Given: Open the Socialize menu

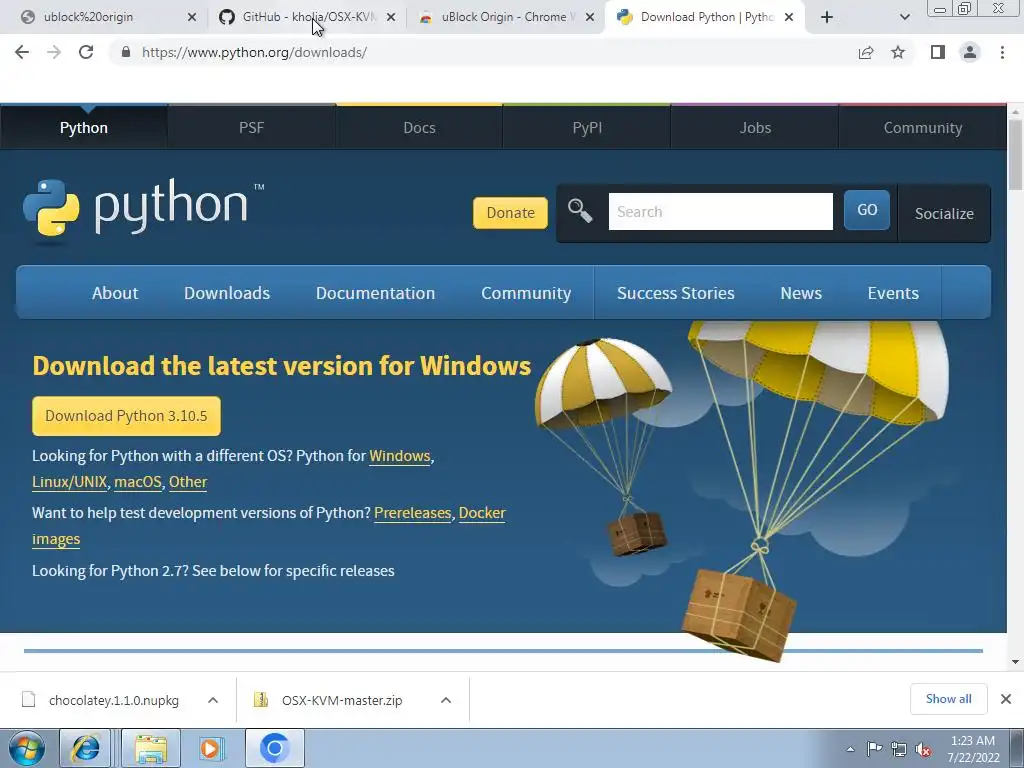Looking at the screenshot, I should [944, 214].
